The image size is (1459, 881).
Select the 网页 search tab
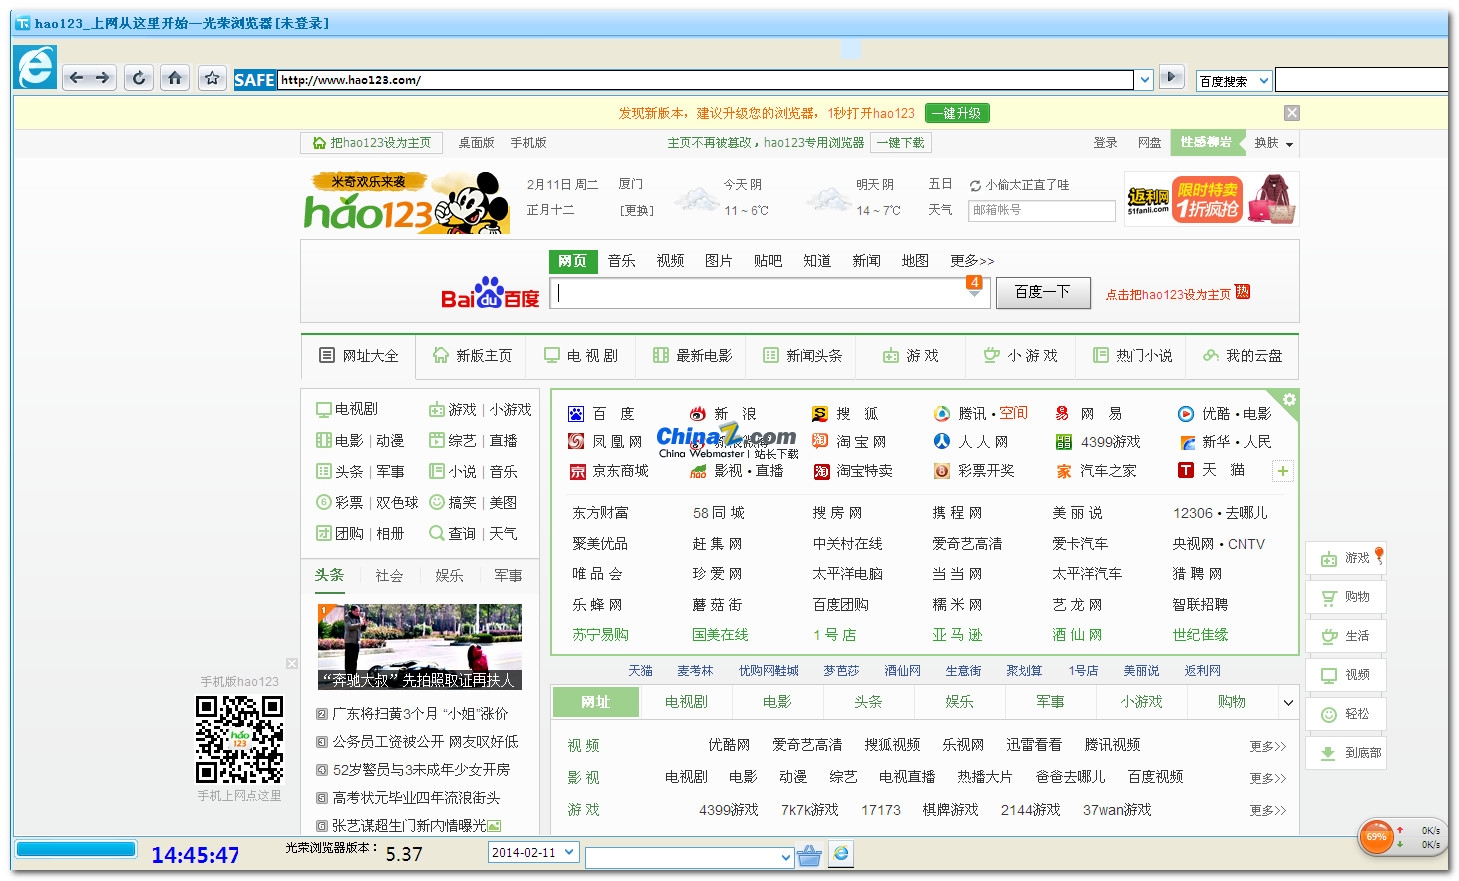(572, 261)
